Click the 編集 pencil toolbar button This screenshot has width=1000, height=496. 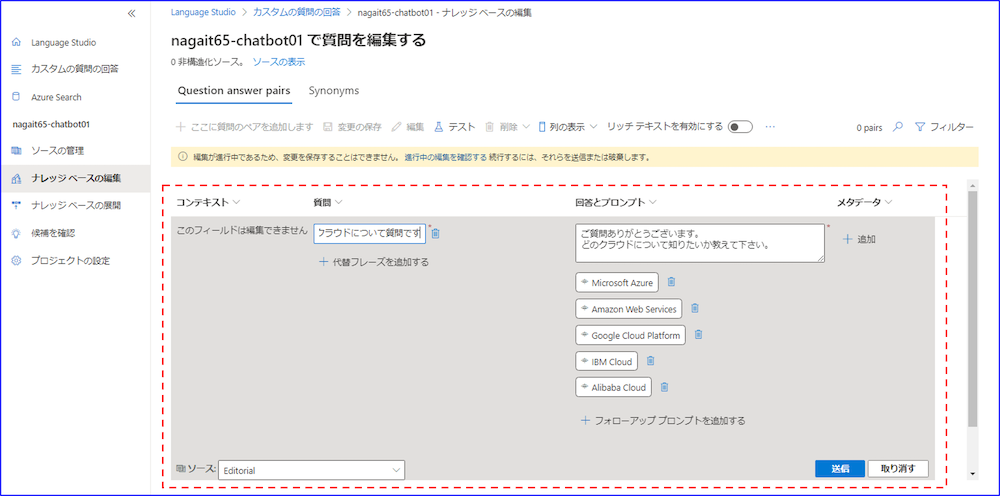[x=408, y=127]
